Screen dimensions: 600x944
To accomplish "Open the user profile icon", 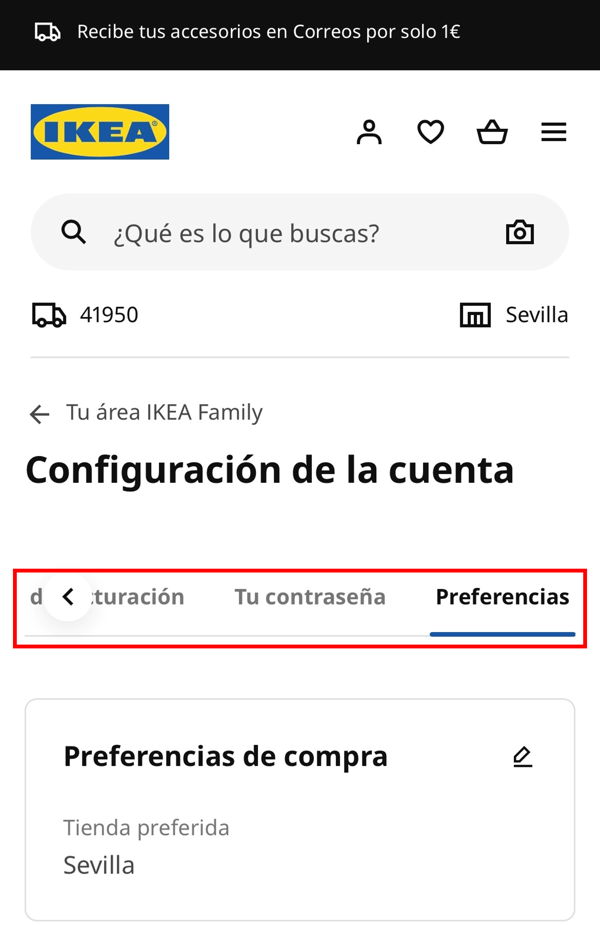I will pyautogui.click(x=369, y=132).
